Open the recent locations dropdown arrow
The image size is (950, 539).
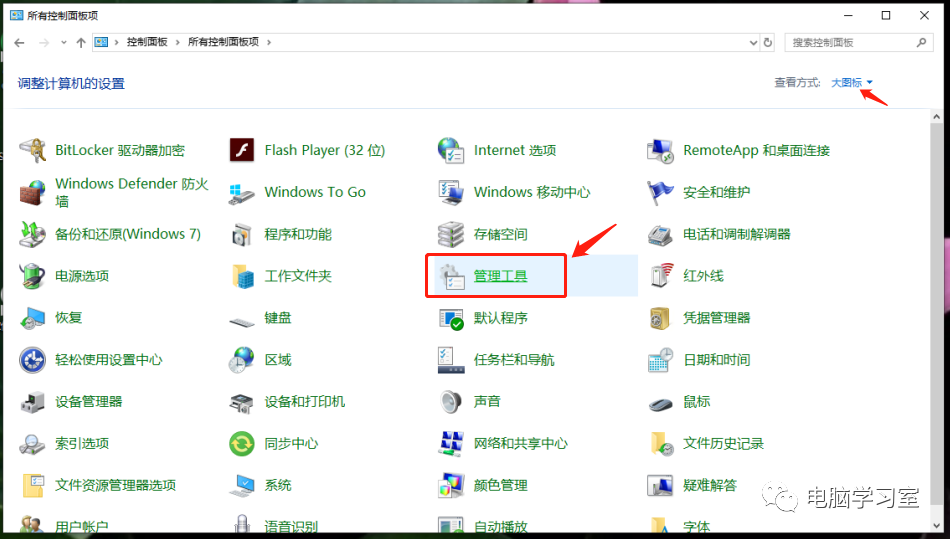click(x=64, y=42)
